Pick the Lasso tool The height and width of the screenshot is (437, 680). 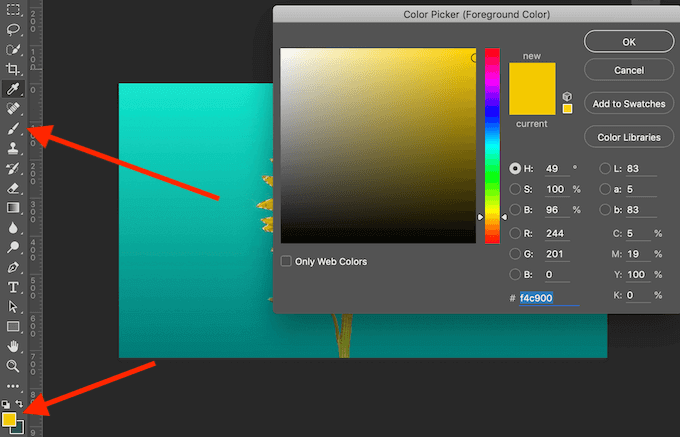(14, 30)
